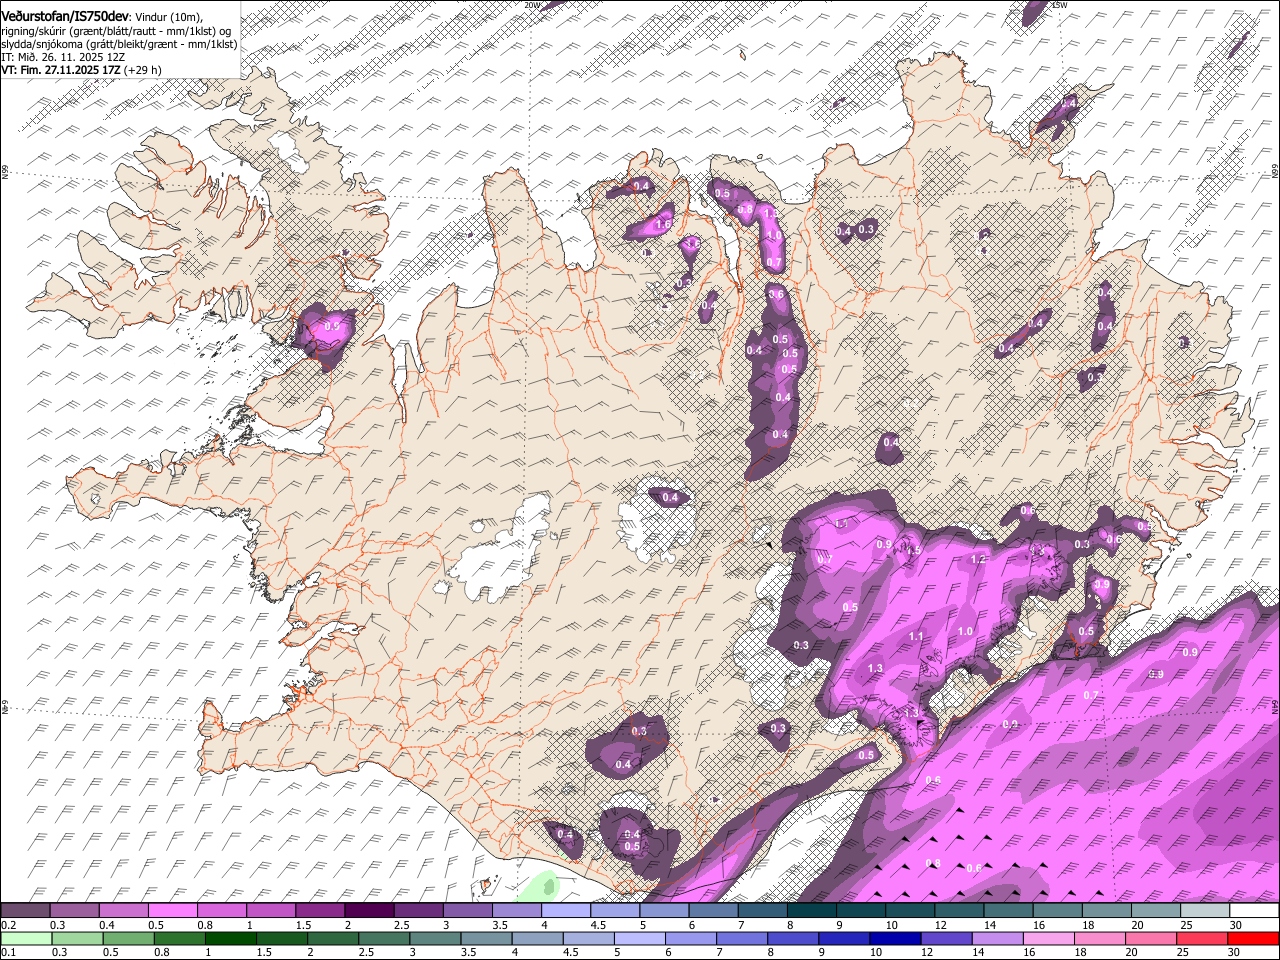1280x960 pixels.
Task: Select the upper scale swatch between 3 and 3.5
Action: [x=467, y=911]
